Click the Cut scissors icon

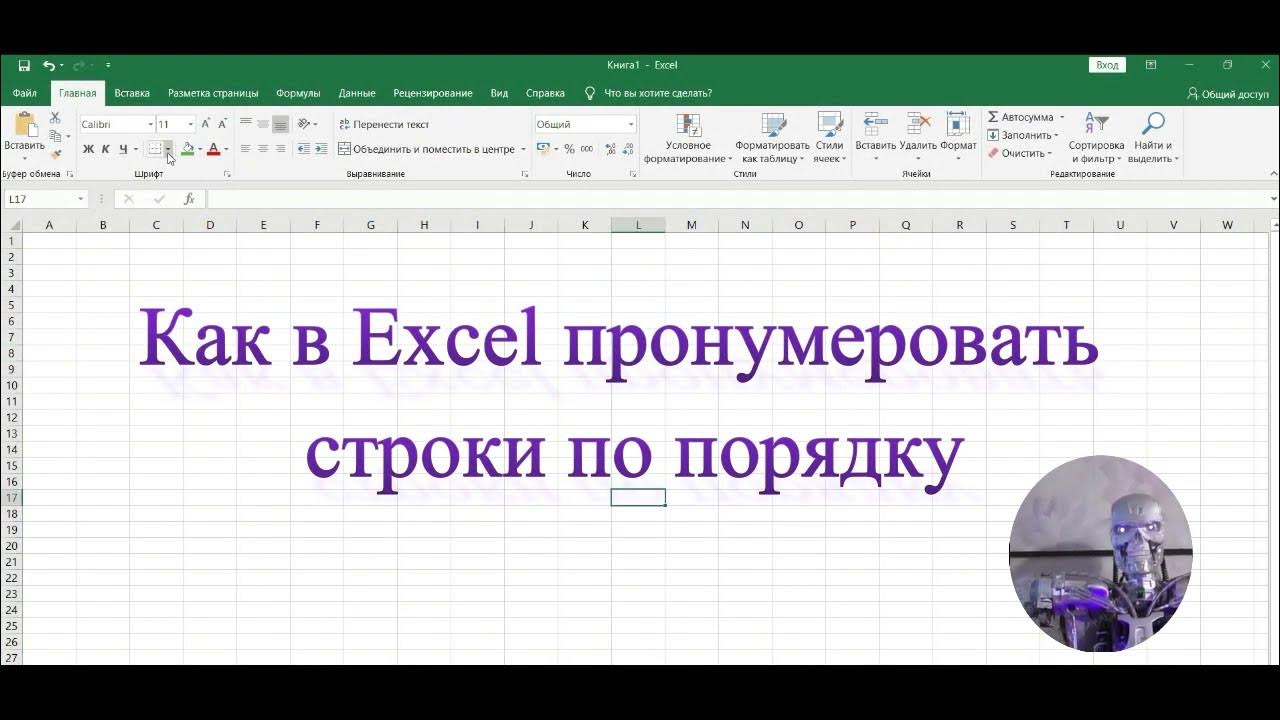(56, 118)
